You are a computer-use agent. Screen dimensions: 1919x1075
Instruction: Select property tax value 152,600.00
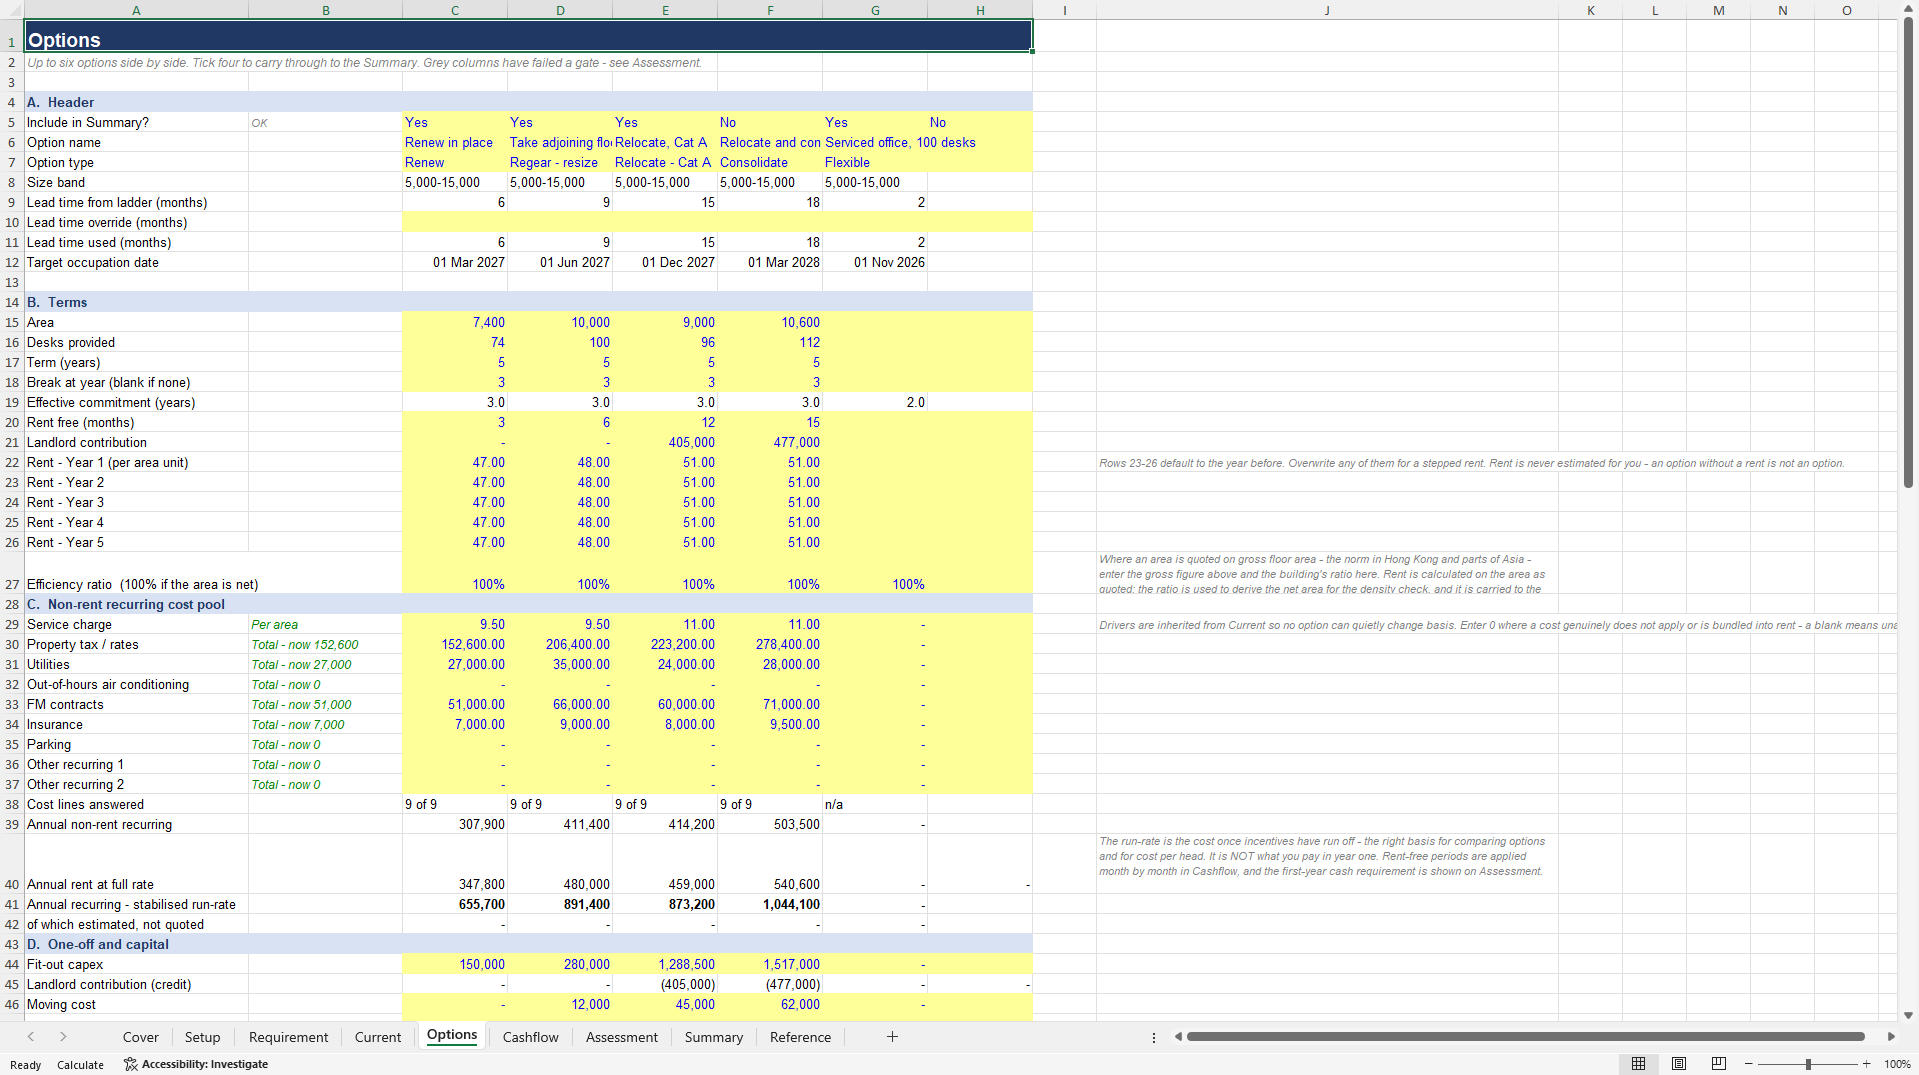click(x=455, y=644)
